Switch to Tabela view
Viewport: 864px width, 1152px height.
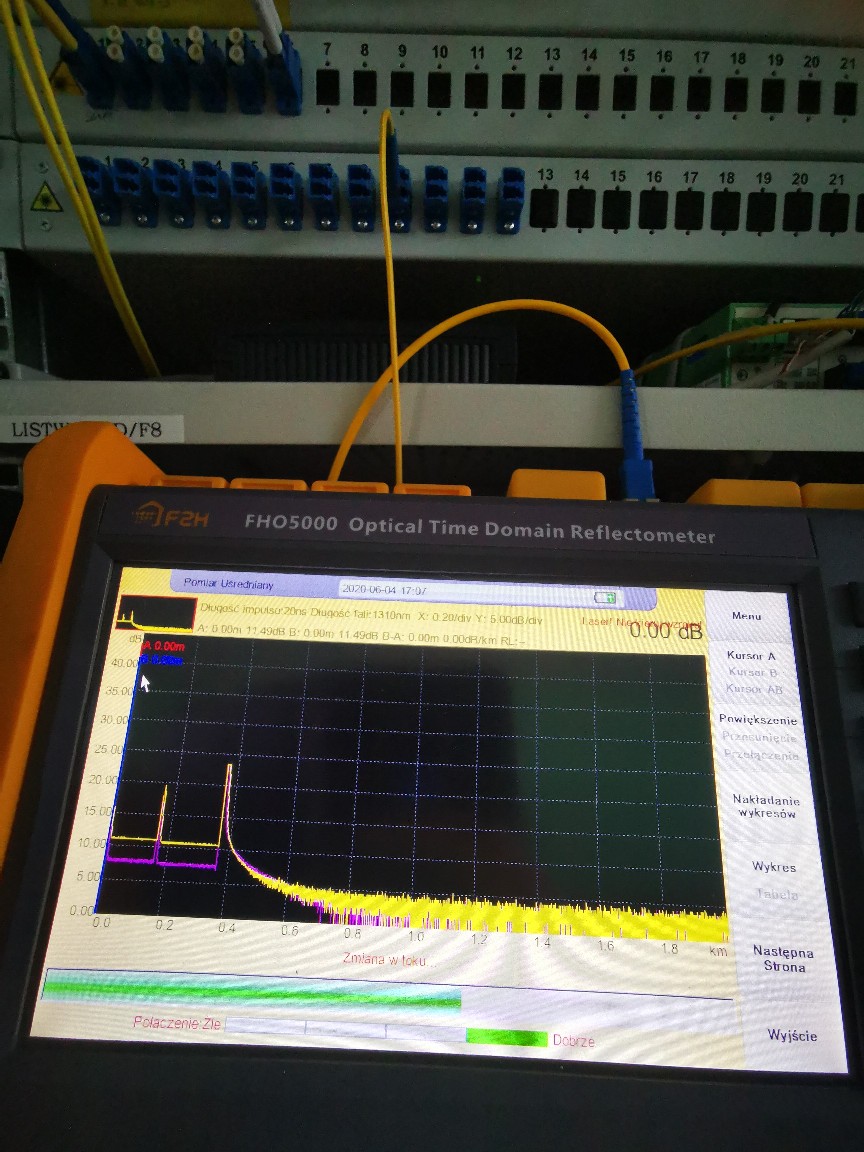[x=777, y=894]
